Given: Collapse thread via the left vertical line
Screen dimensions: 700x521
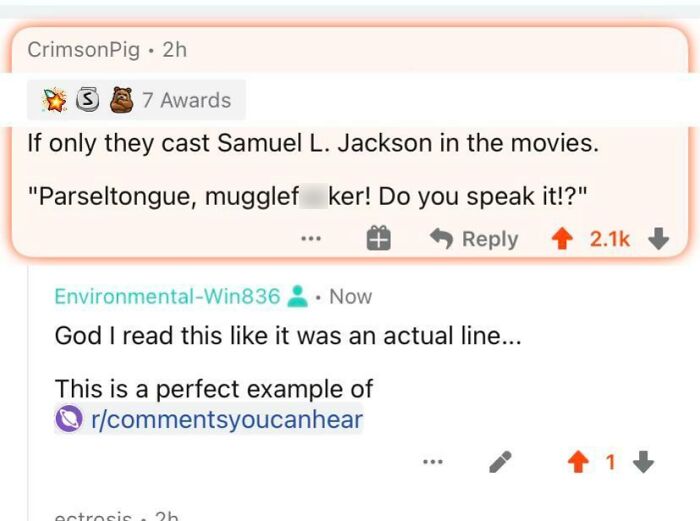Looking at the screenshot, I should pos(28,393).
